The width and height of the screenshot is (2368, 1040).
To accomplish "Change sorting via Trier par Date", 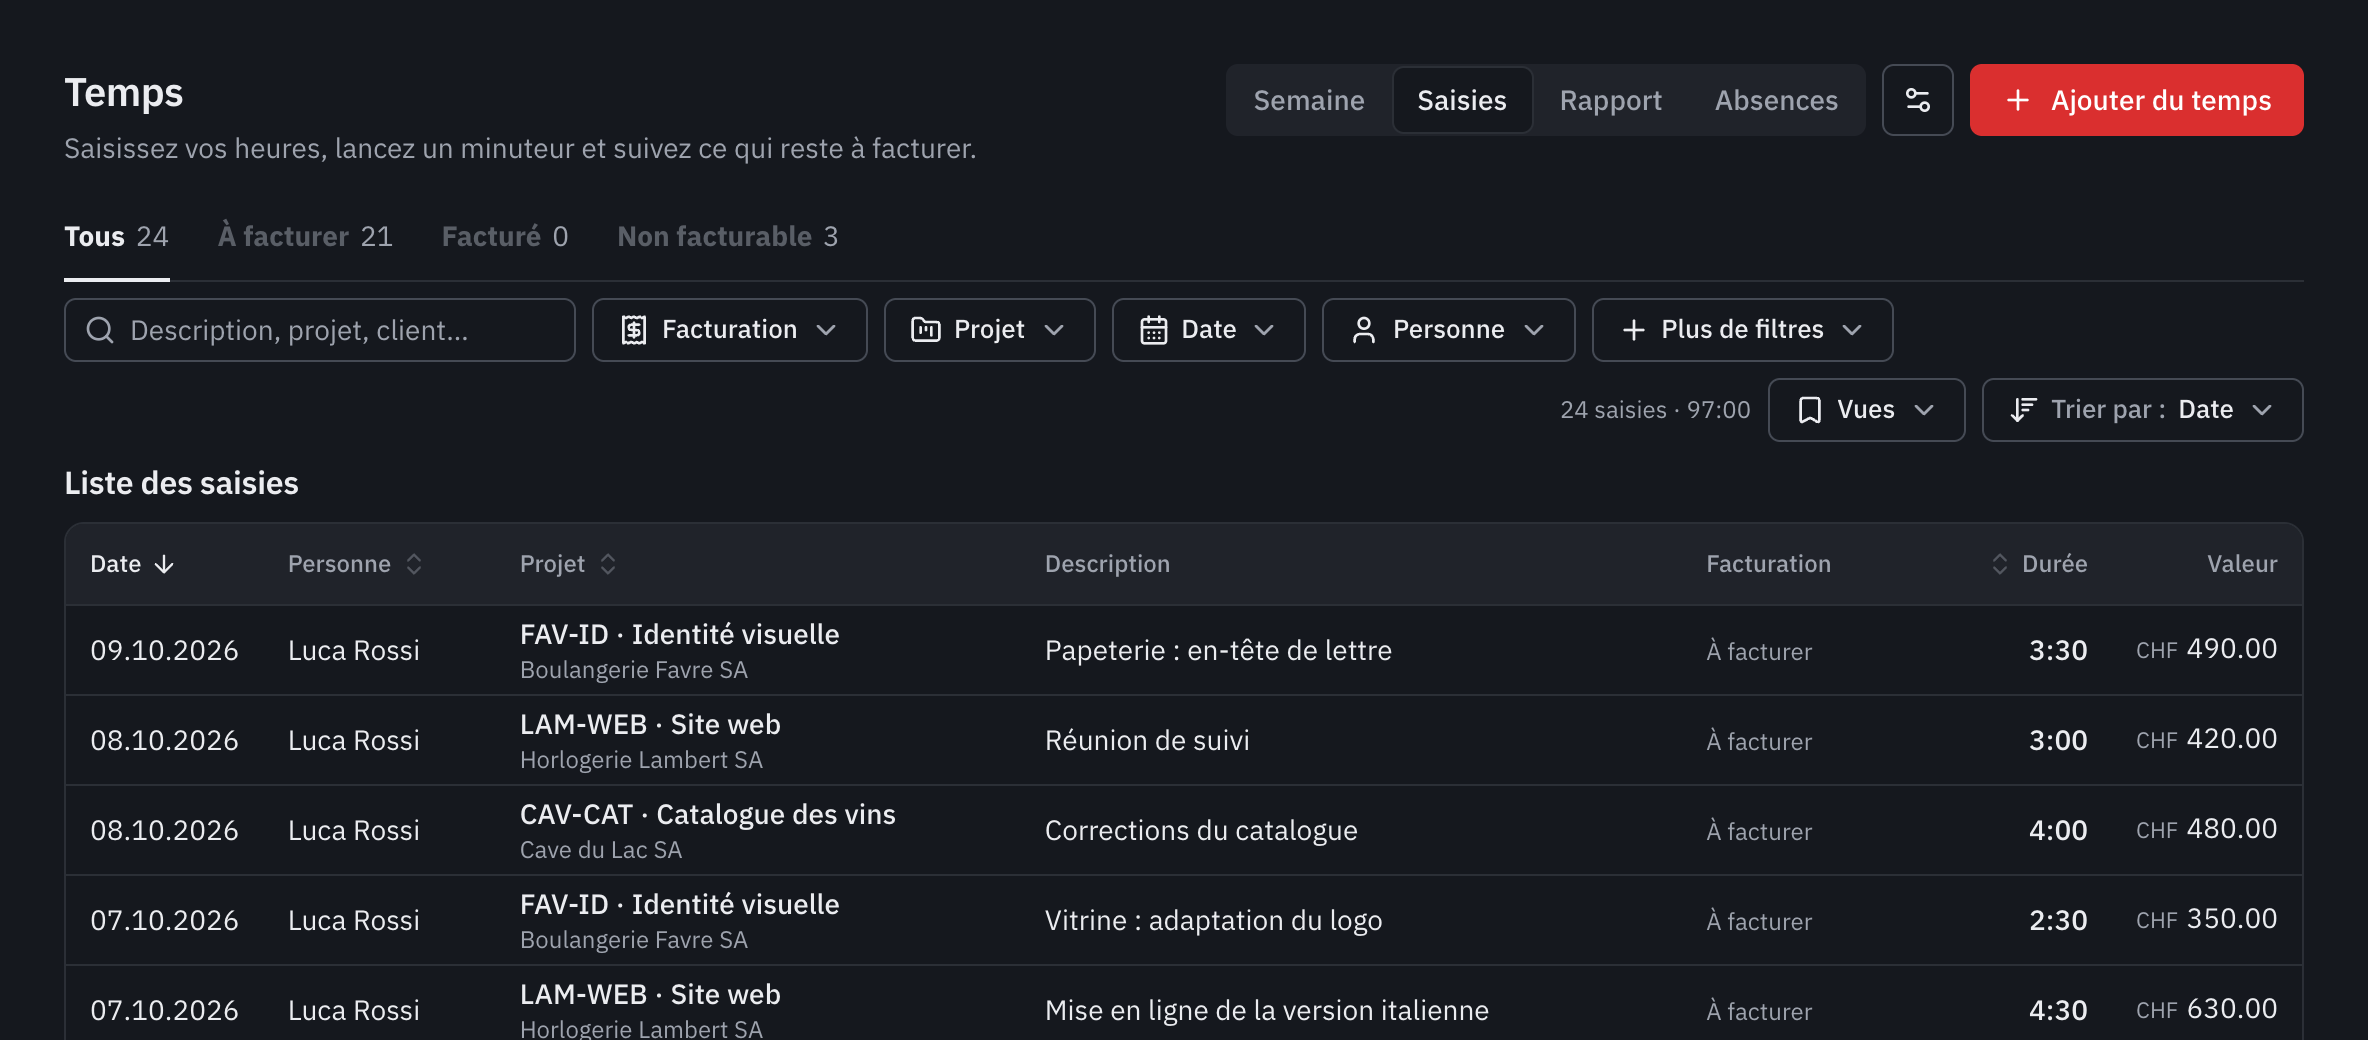I will tap(2142, 410).
